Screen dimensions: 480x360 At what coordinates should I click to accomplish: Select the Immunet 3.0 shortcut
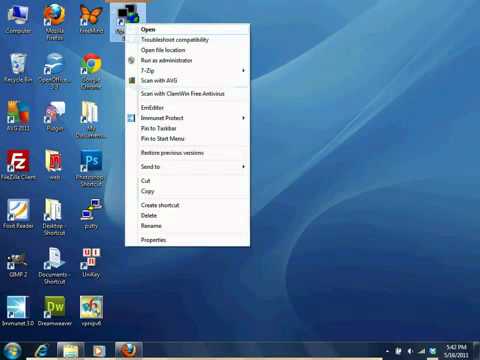[x=18, y=311]
